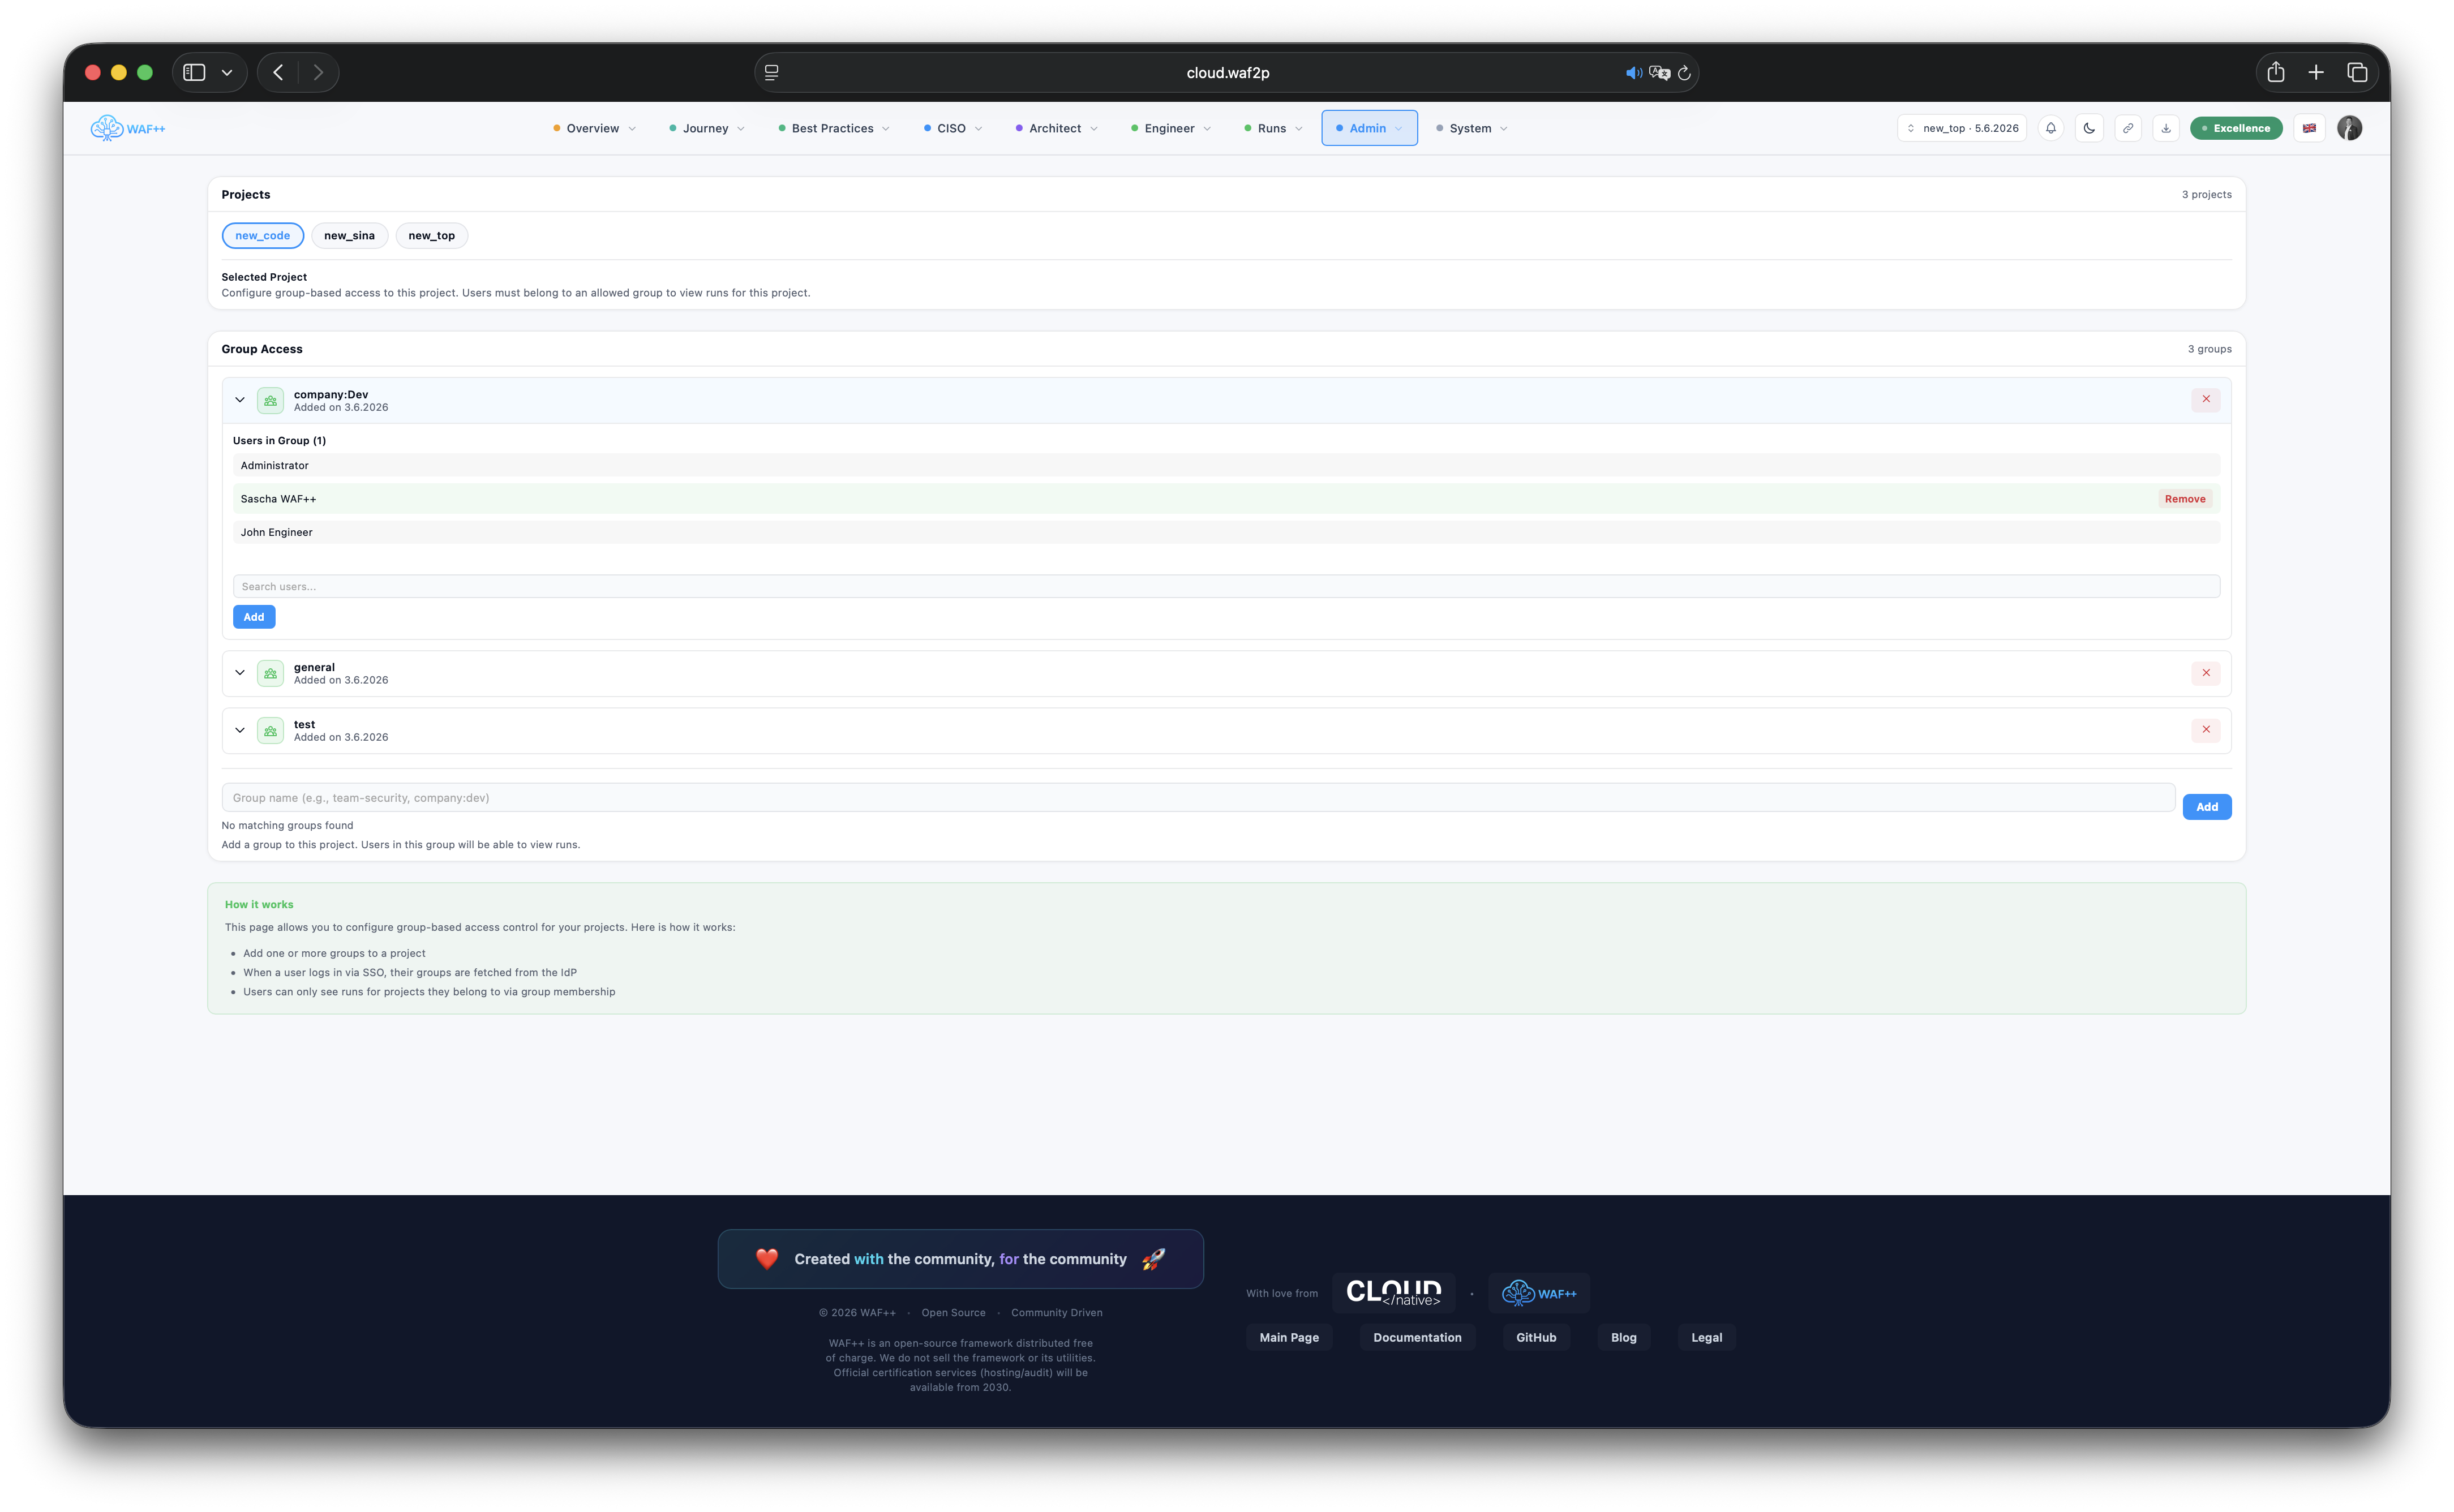Go forward in browser history

(318, 72)
